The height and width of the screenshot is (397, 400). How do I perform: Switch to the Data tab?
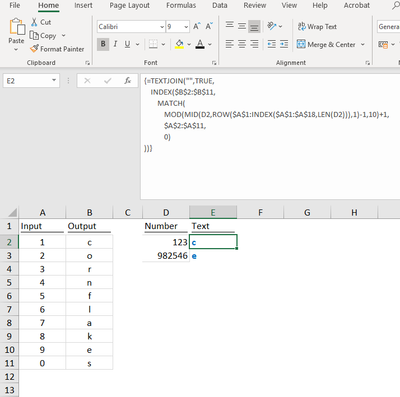point(220,5)
